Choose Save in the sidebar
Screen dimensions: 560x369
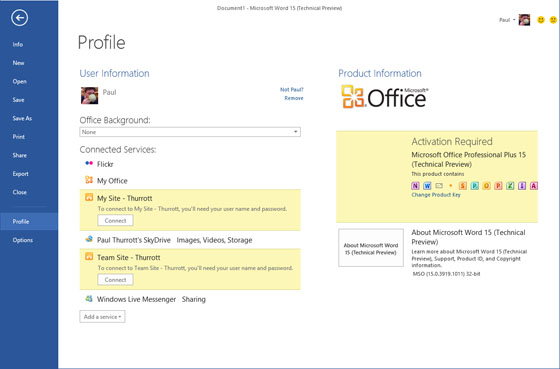pos(18,100)
